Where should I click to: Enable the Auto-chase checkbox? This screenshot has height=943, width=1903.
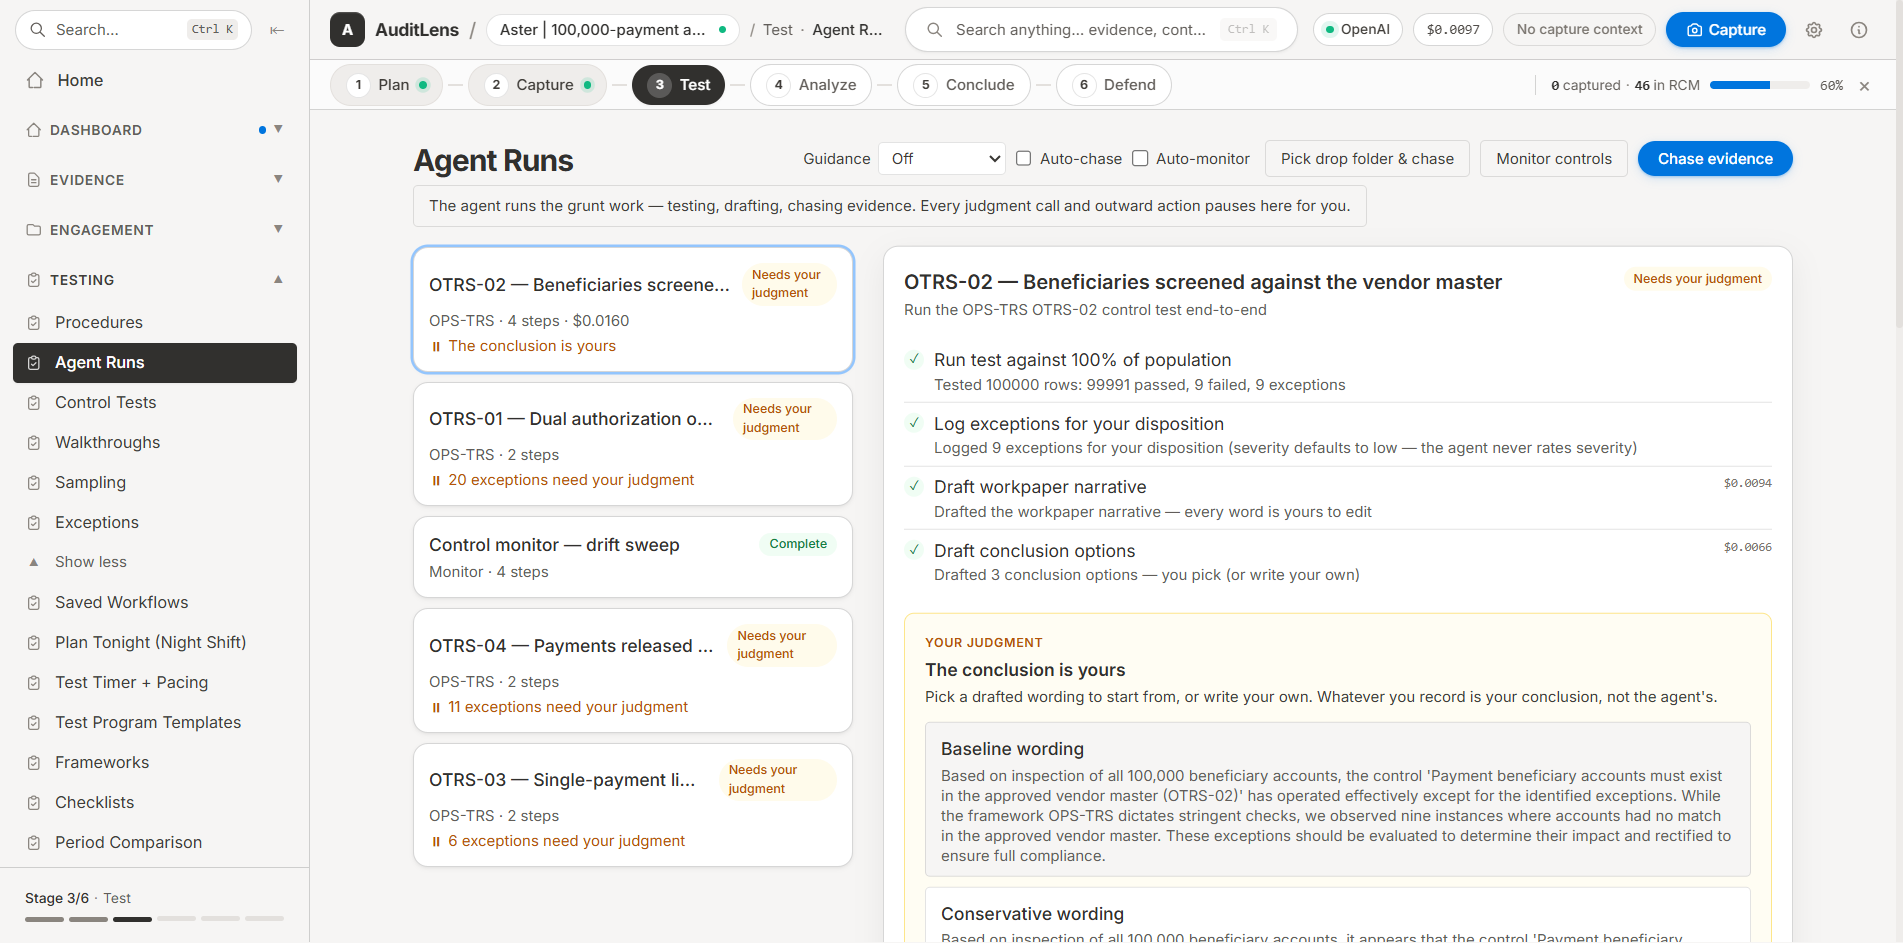(x=1024, y=158)
